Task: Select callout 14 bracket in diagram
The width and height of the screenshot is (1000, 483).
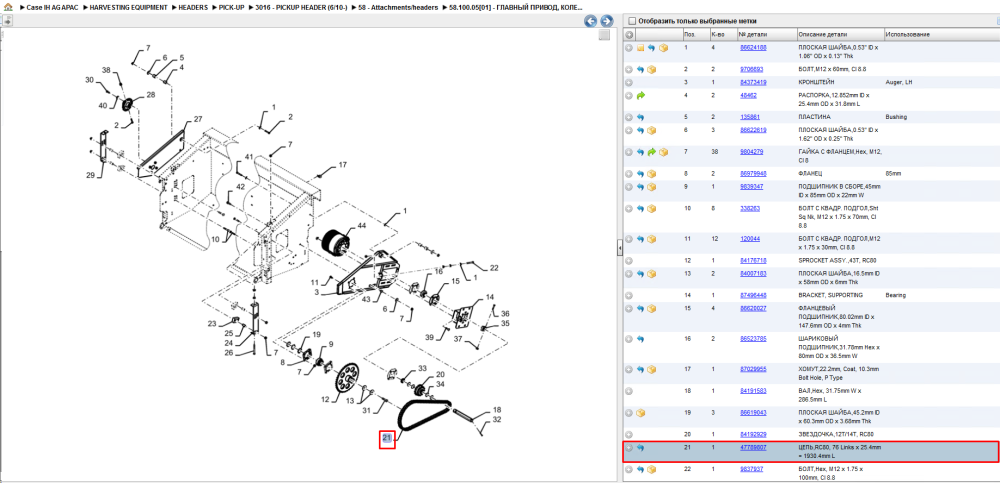Action: click(x=490, y=297)
